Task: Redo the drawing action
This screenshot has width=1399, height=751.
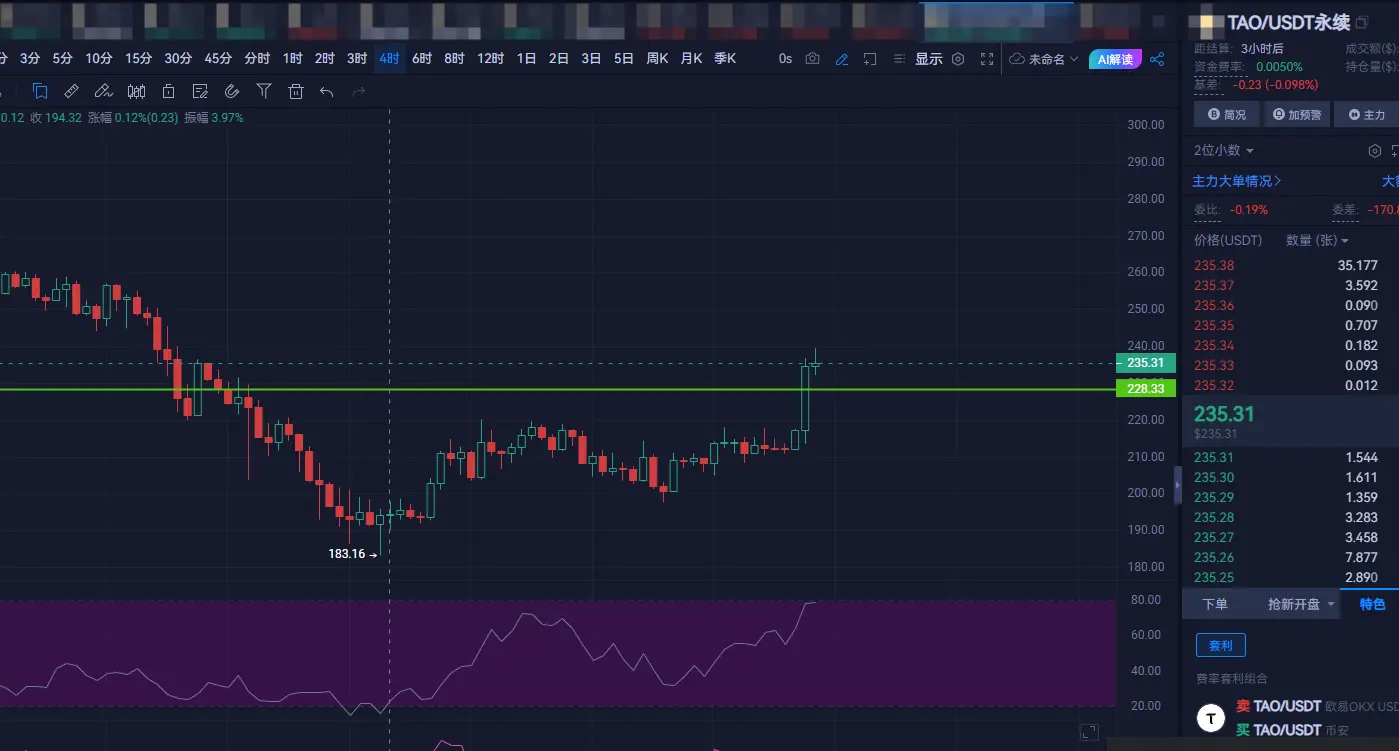Action: [x=358, y=92]
